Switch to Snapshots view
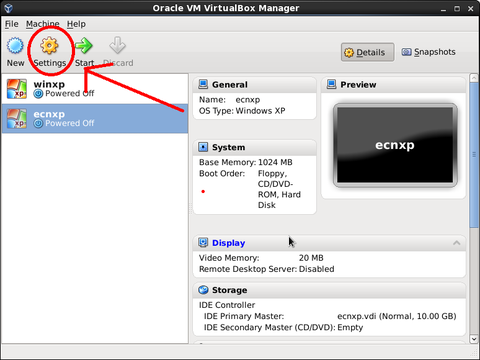Image resolution: width=480 pixels, height=360 pixels. (428, 52)
